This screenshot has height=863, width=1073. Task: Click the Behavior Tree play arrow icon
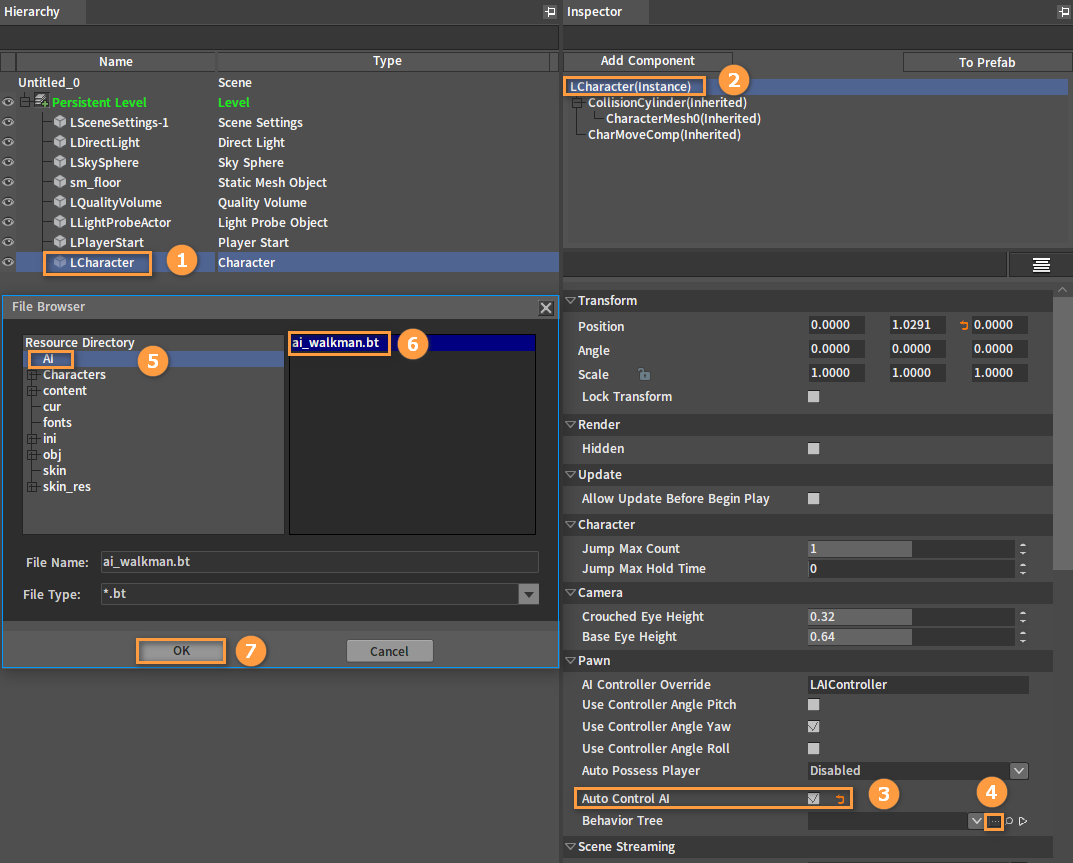pyautogui.click(x=1023, y=821)
